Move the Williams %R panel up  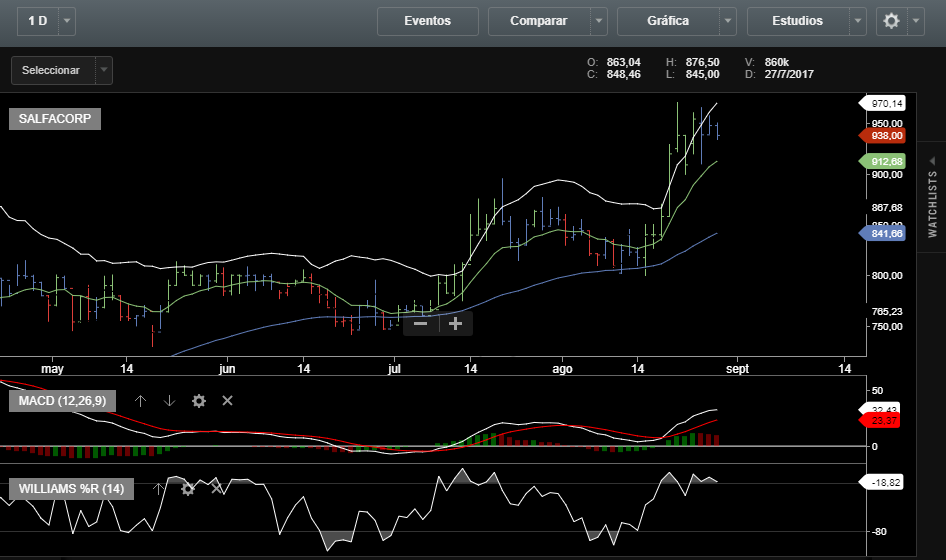tap(157, 489)
